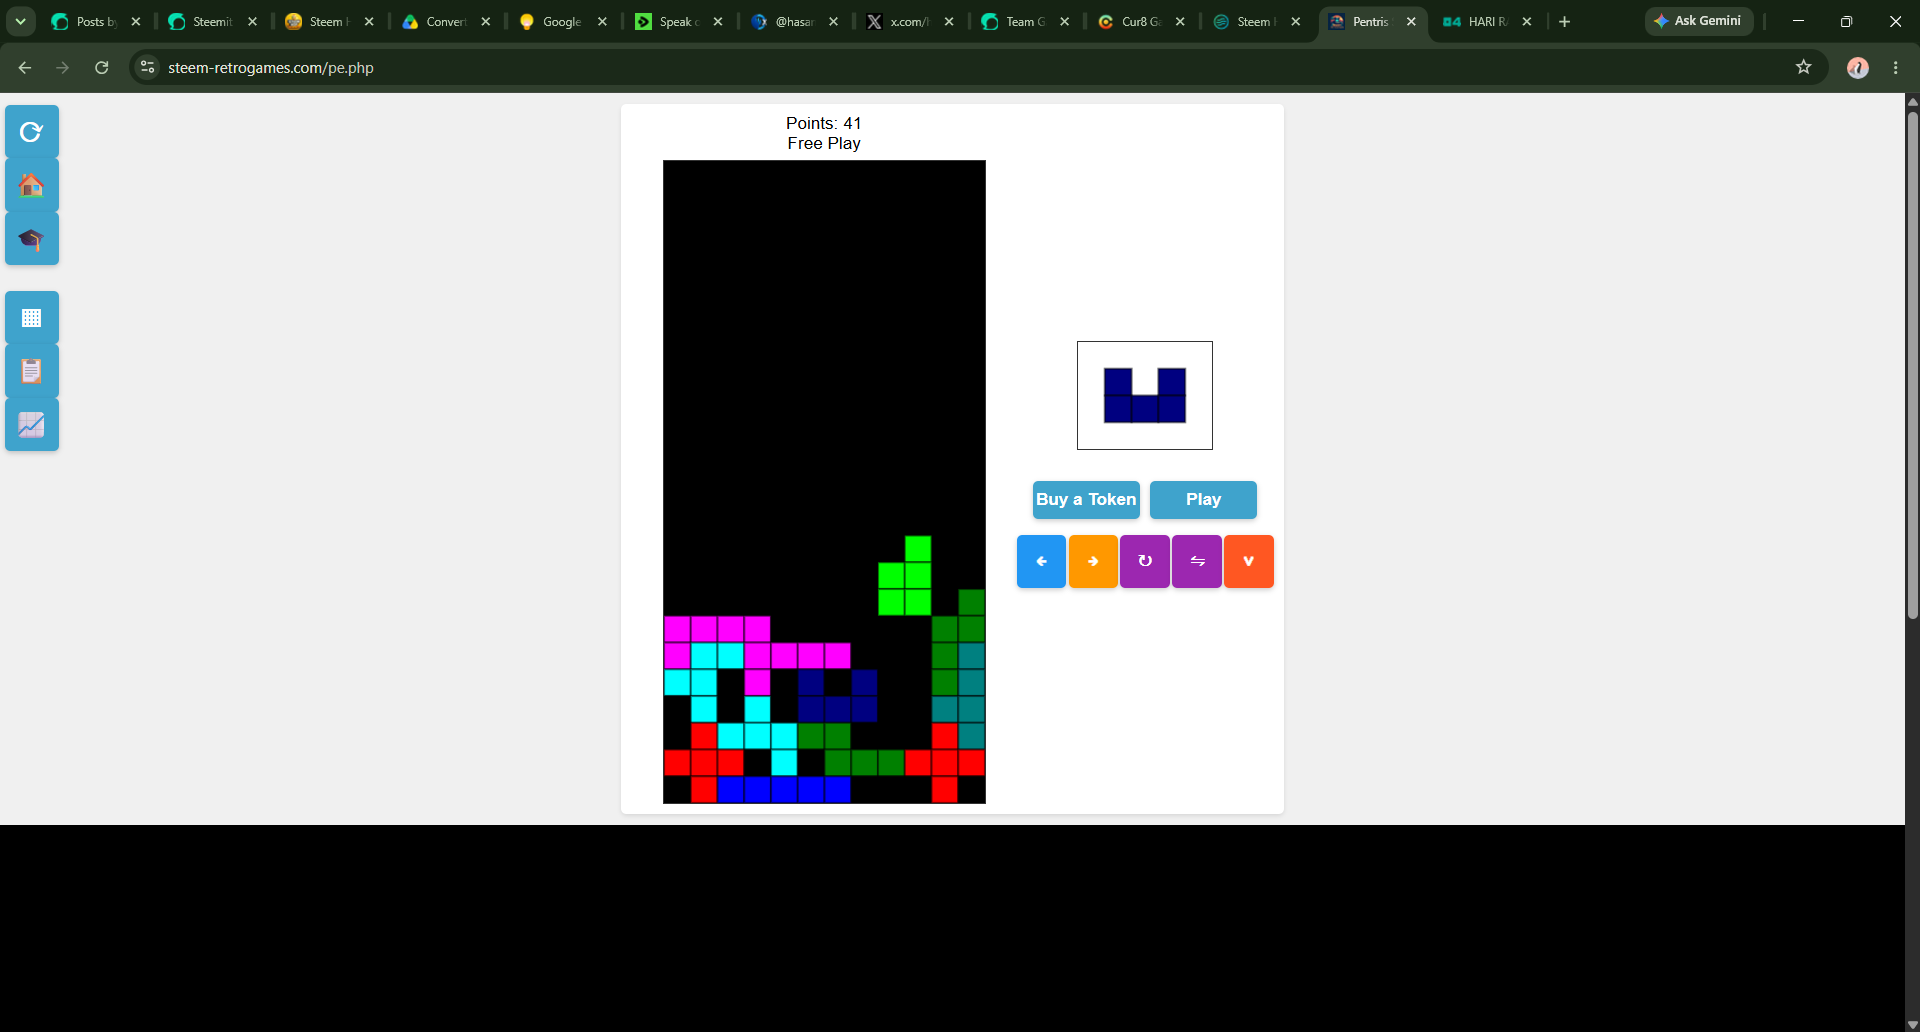Click the browser back arrow
Image resolution: width=1920 pixels, height=1032 pixels.
(25, 67)
